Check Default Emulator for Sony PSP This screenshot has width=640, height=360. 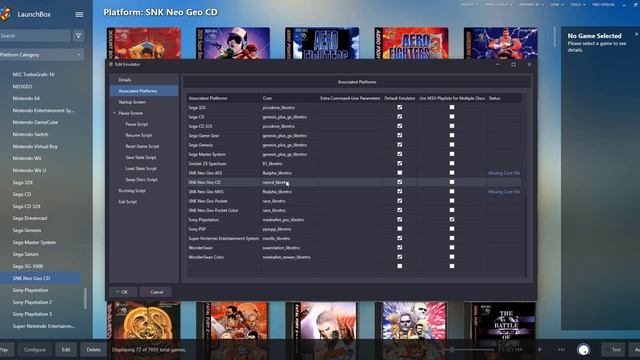(x=400, y=229)
